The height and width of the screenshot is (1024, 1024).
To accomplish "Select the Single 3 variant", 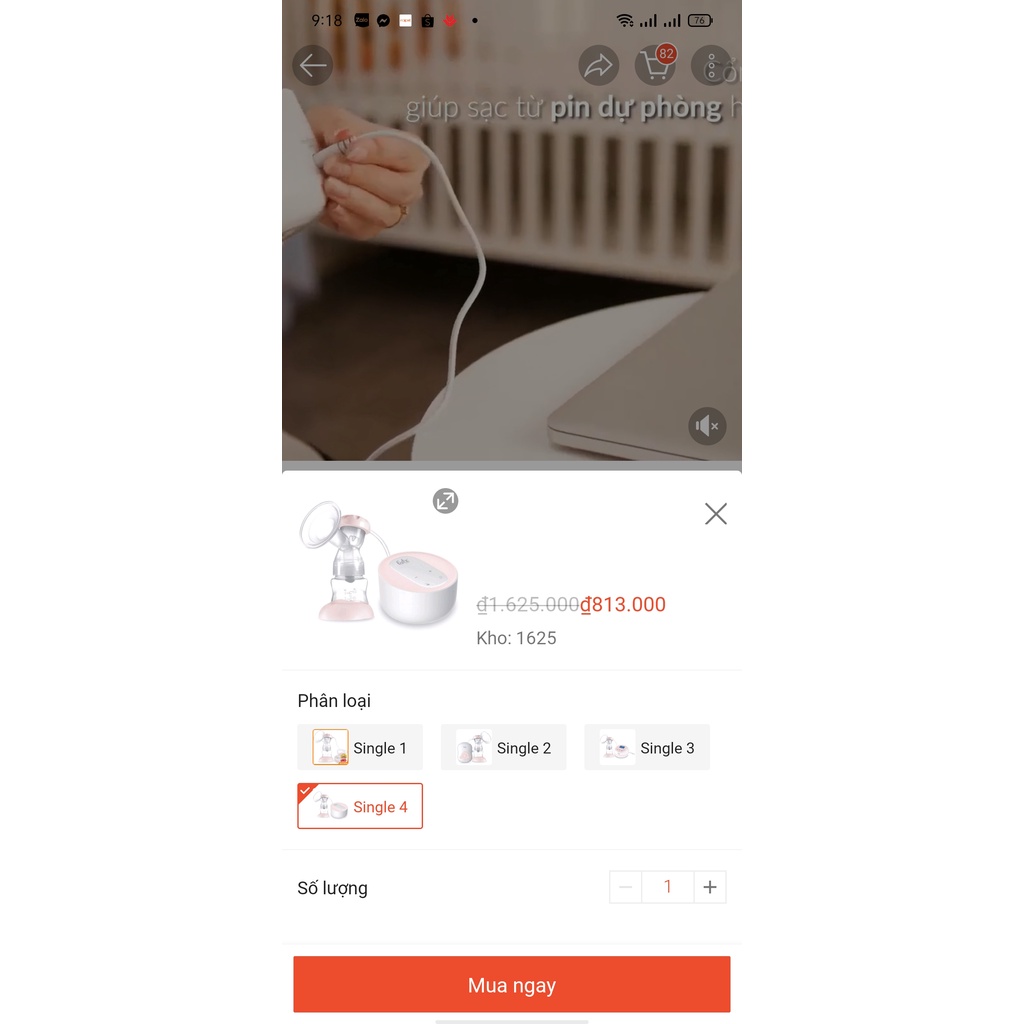I will pyautogui.click(x=647, y=747).
